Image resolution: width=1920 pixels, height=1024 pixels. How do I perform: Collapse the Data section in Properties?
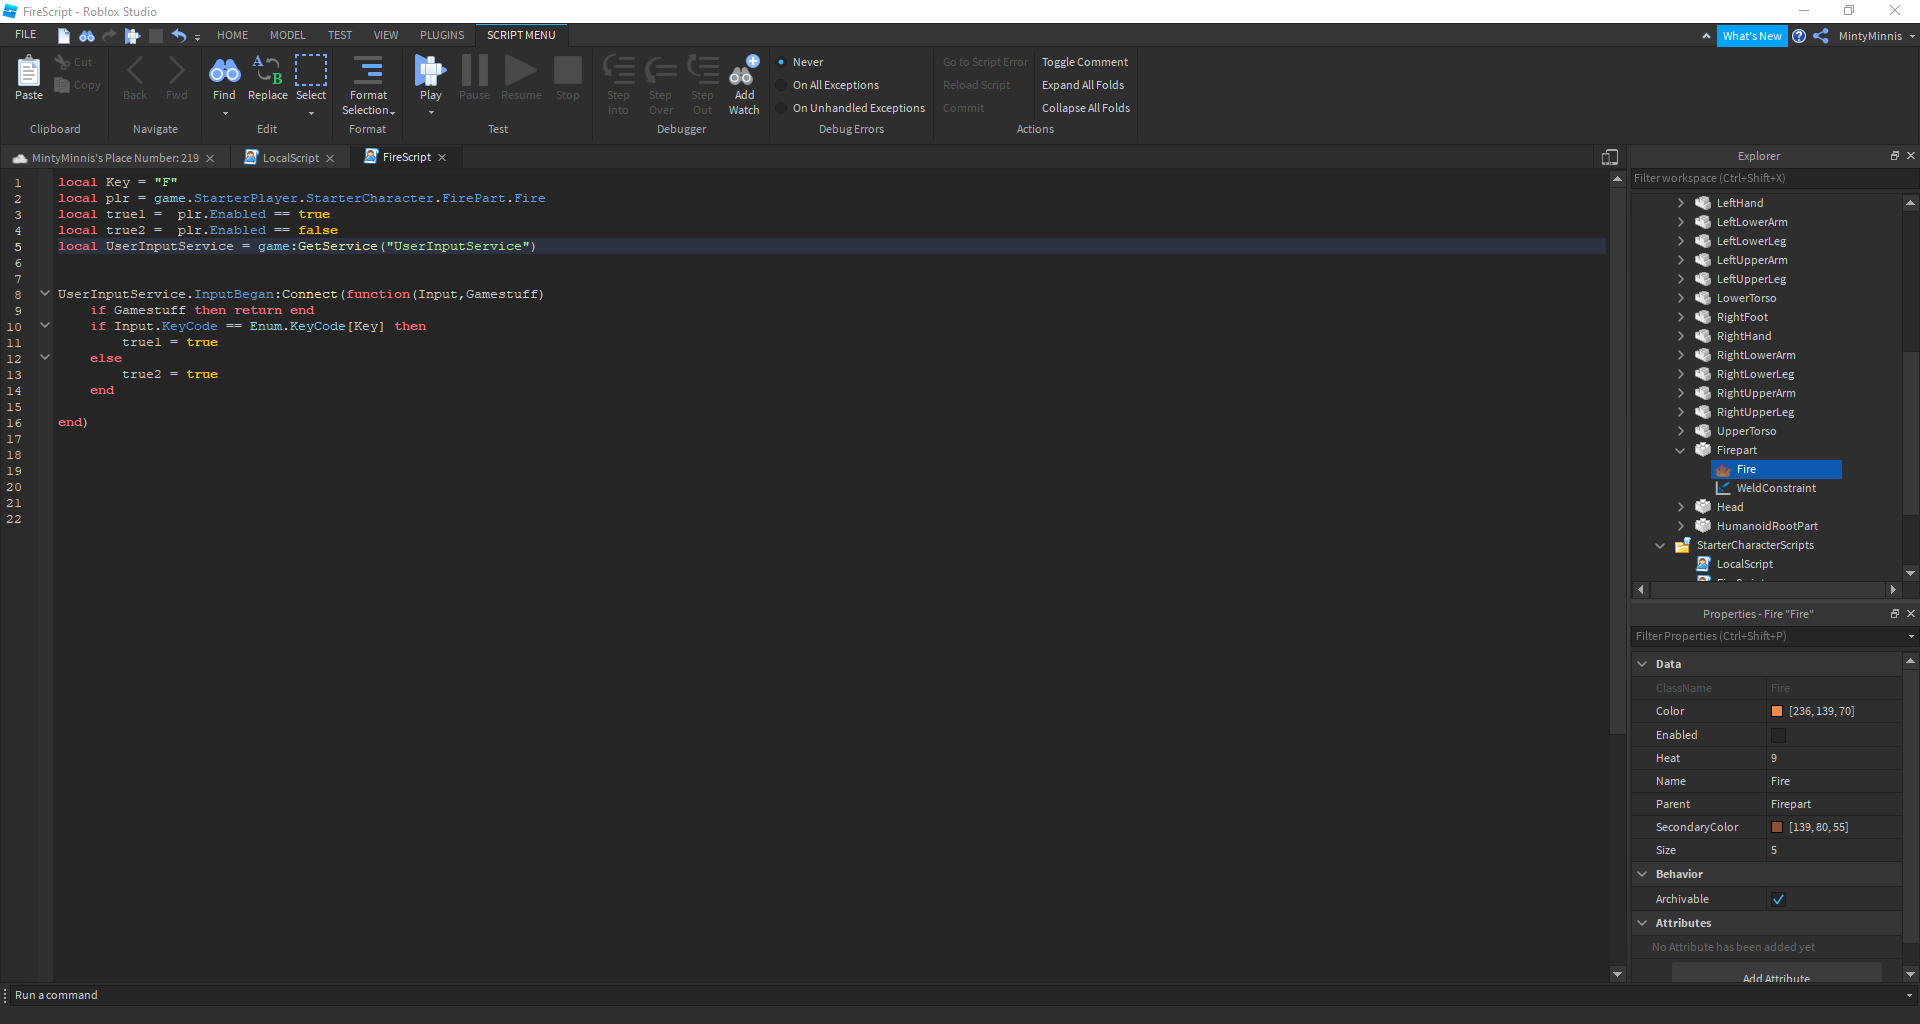pyautogui.click(x=1643, y=663)
